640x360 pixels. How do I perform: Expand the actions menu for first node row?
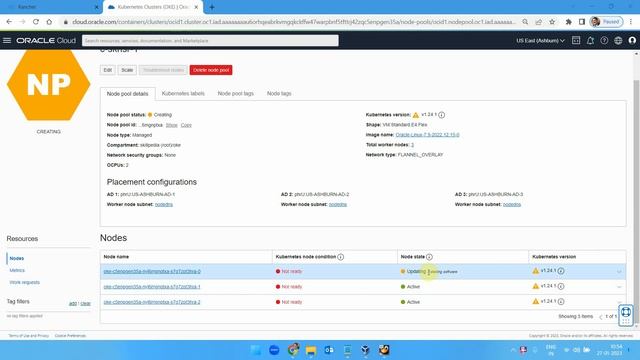(x=619, y=271)
